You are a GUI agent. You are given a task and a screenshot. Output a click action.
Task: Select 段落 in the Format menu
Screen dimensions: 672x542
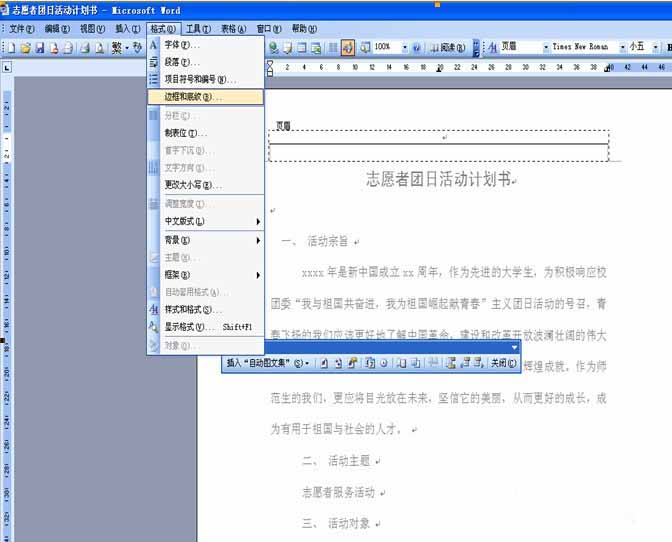point(206,62)
